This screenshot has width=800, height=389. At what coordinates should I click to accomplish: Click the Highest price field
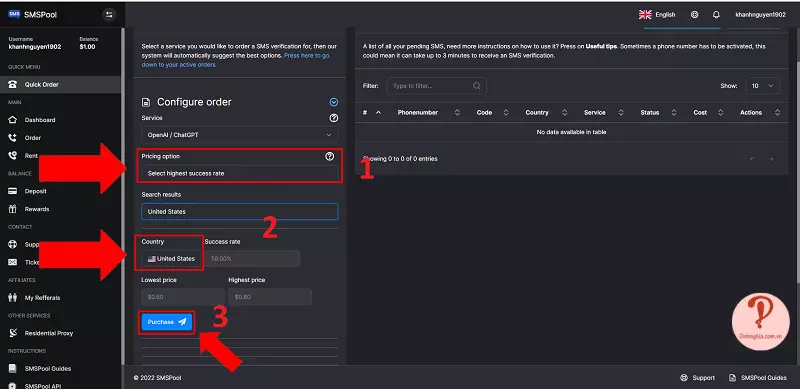(270, 297)
